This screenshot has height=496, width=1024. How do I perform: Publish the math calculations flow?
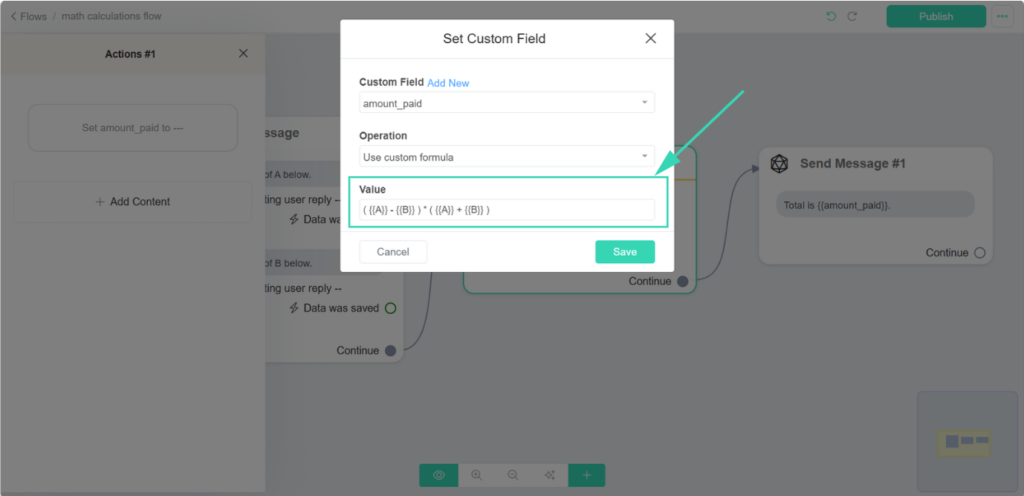tap(936, 16)
